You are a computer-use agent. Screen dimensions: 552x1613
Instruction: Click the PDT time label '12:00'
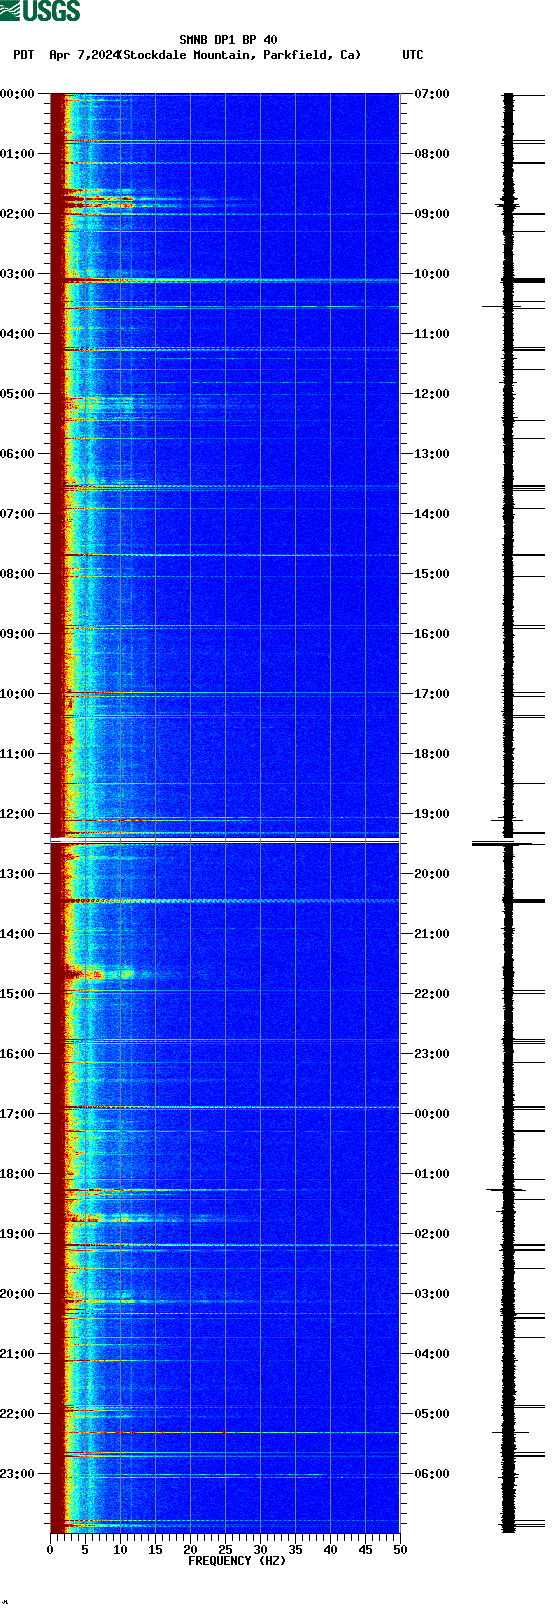18,814
